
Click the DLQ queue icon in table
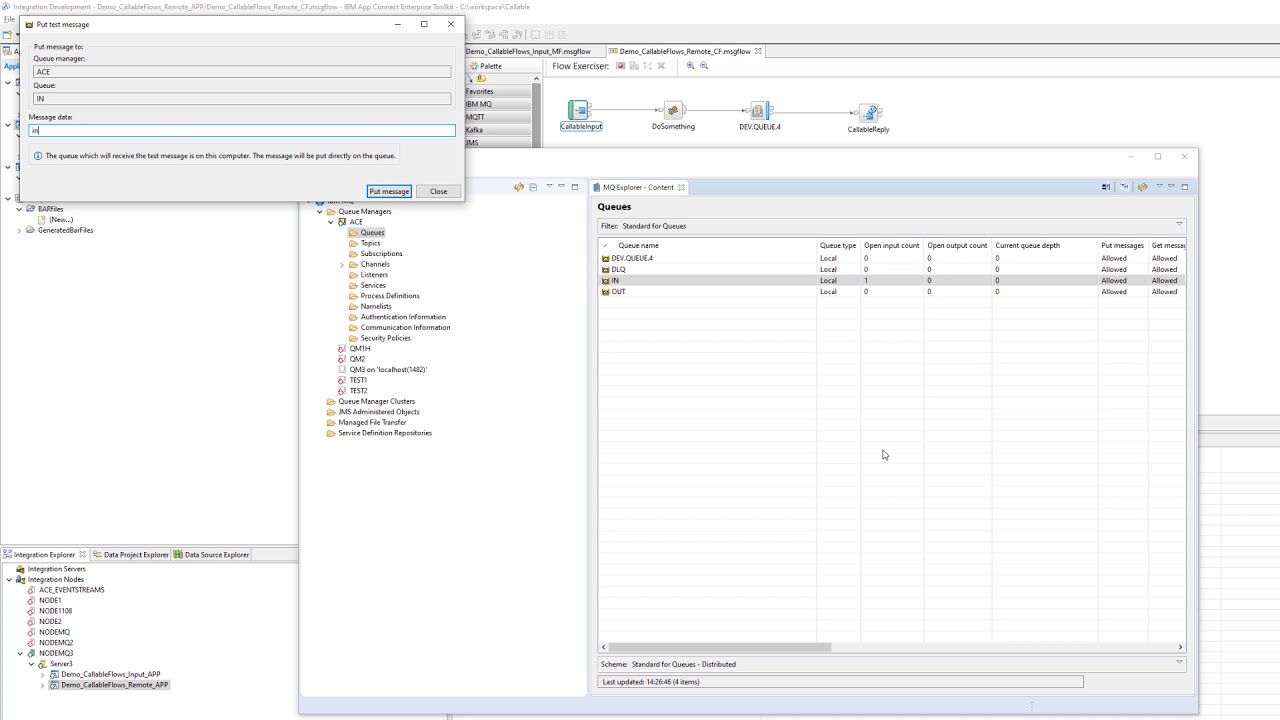pyautogui.click(x=605, y=269)
